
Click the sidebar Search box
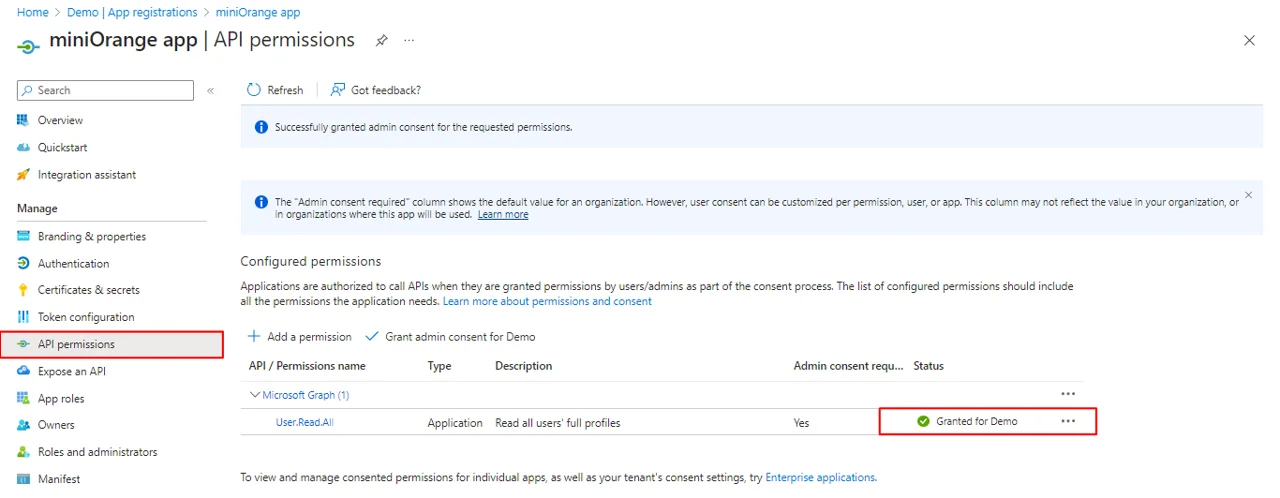click(105, 90)
